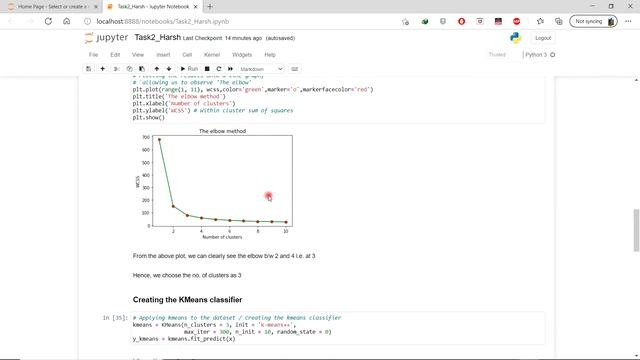This screenshot has height=360, width=640.
Task: Restart kernel and rerun all fast-forward icon
Action: 231,69
